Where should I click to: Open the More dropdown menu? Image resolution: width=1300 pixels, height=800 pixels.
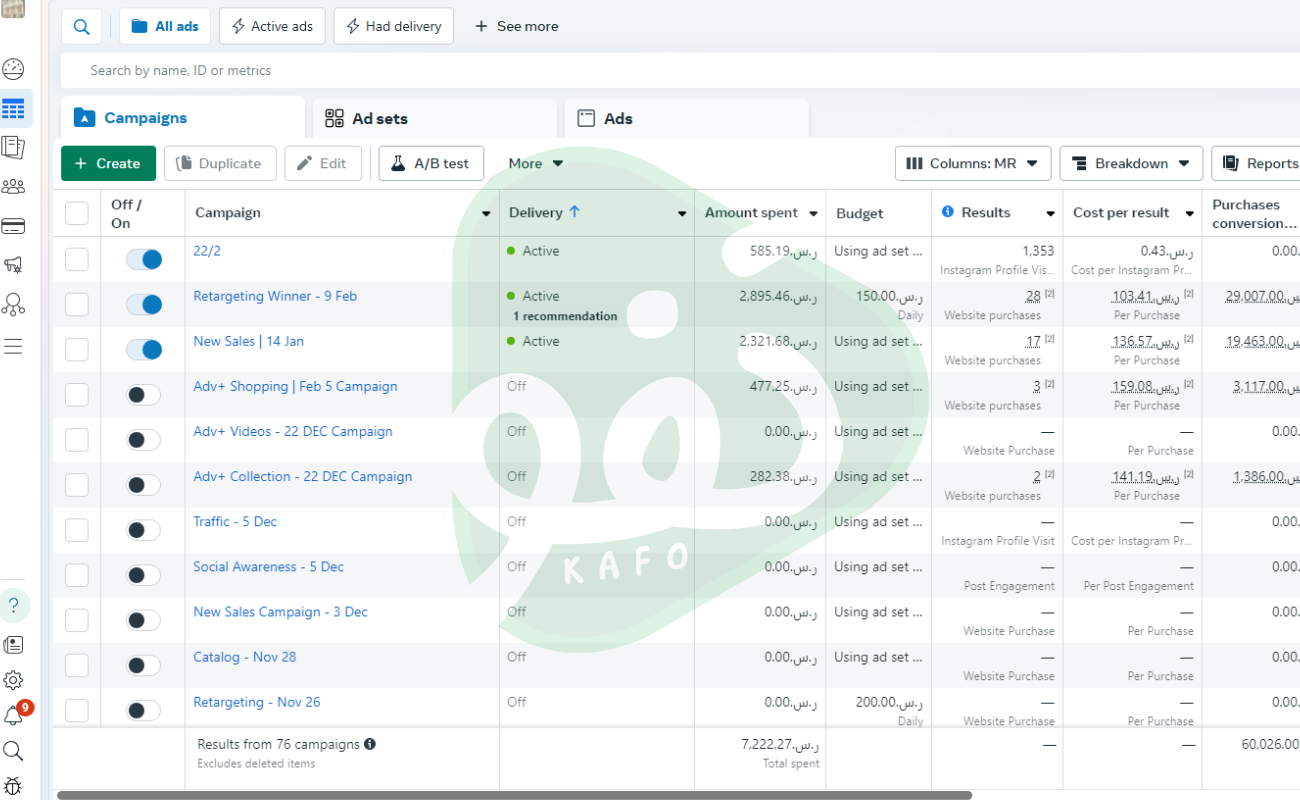(535, 163)
